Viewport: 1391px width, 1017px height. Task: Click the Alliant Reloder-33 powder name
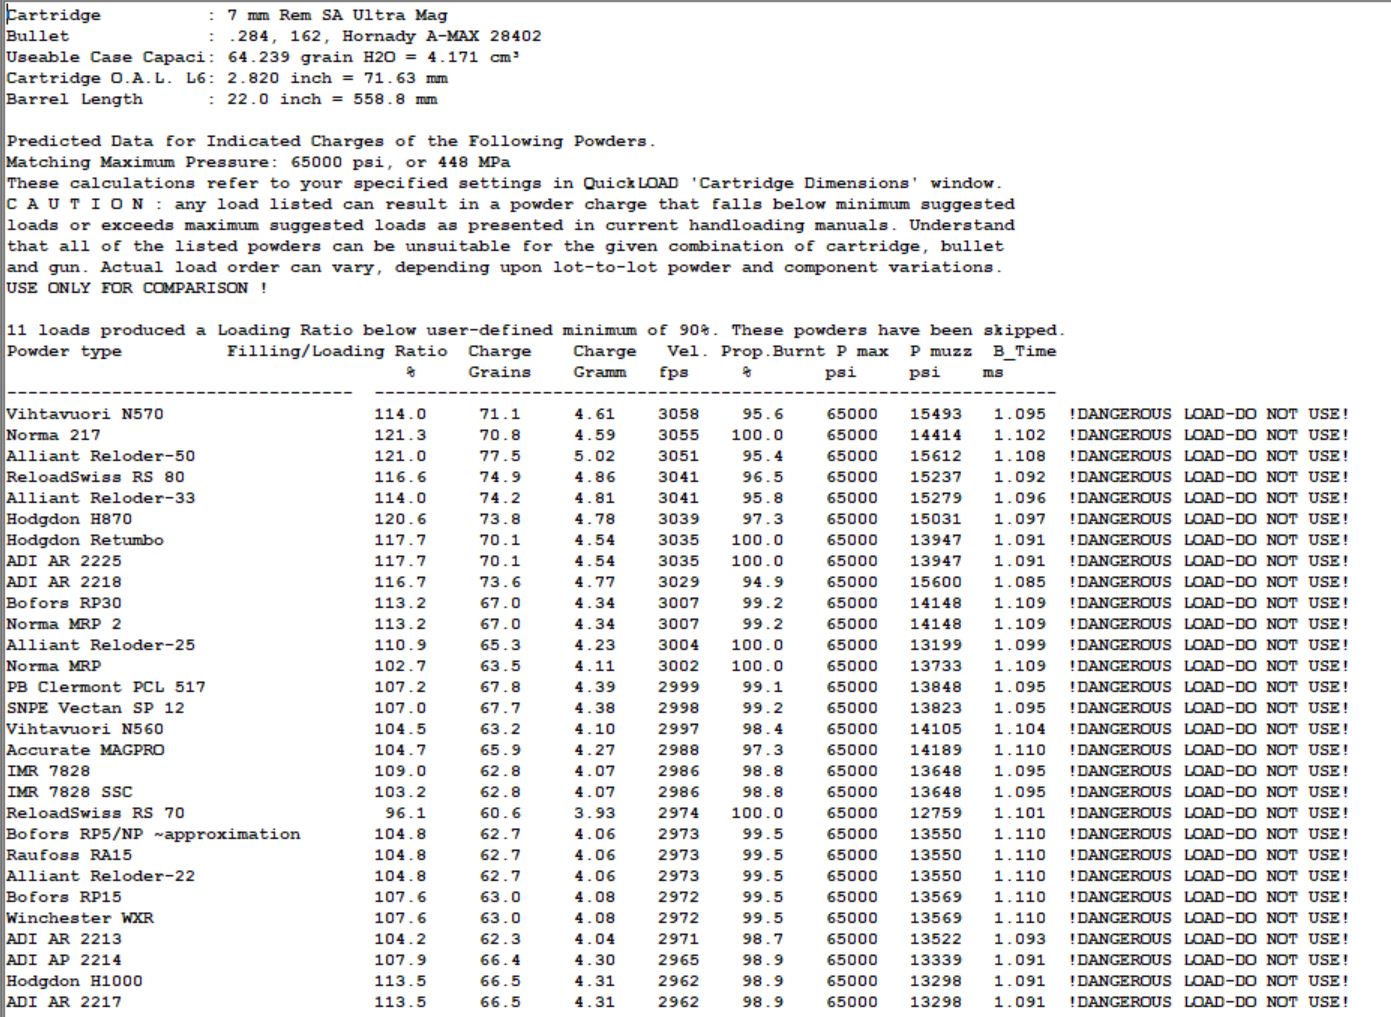click(x=101, y=498)
